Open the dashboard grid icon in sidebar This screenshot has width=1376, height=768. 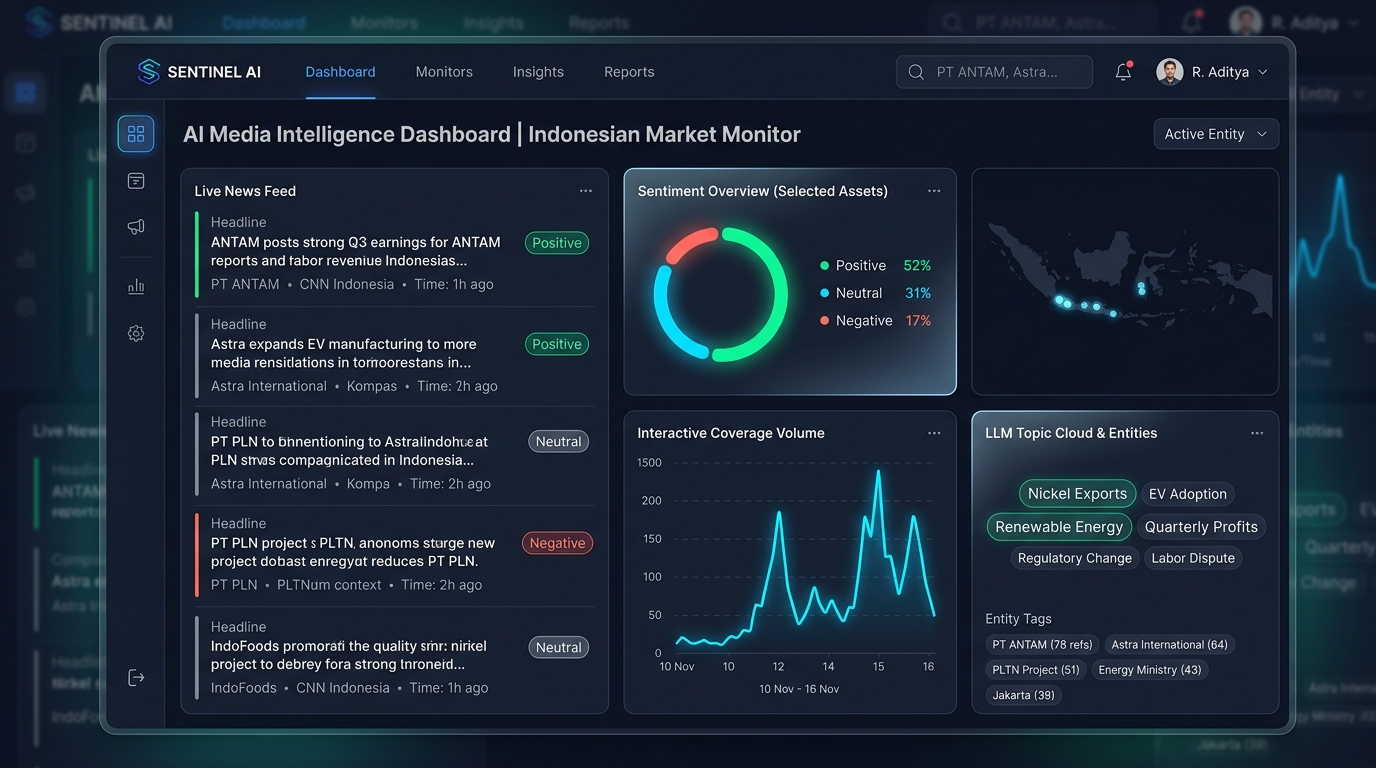click(x=136, y=134)
